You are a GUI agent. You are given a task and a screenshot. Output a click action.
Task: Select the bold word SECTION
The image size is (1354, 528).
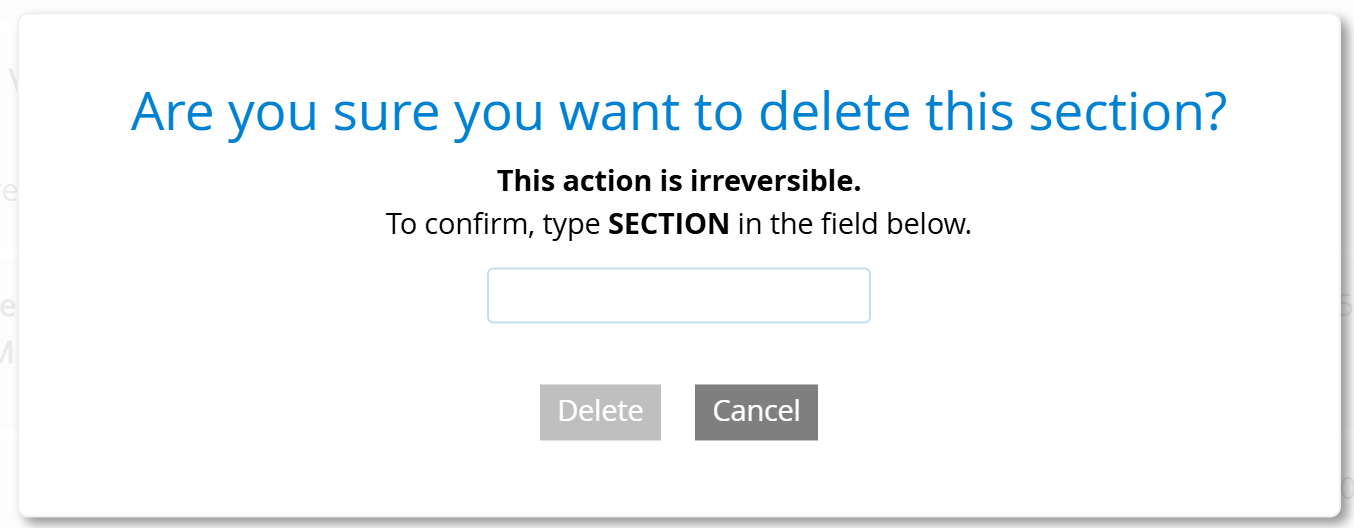point(669,224)
